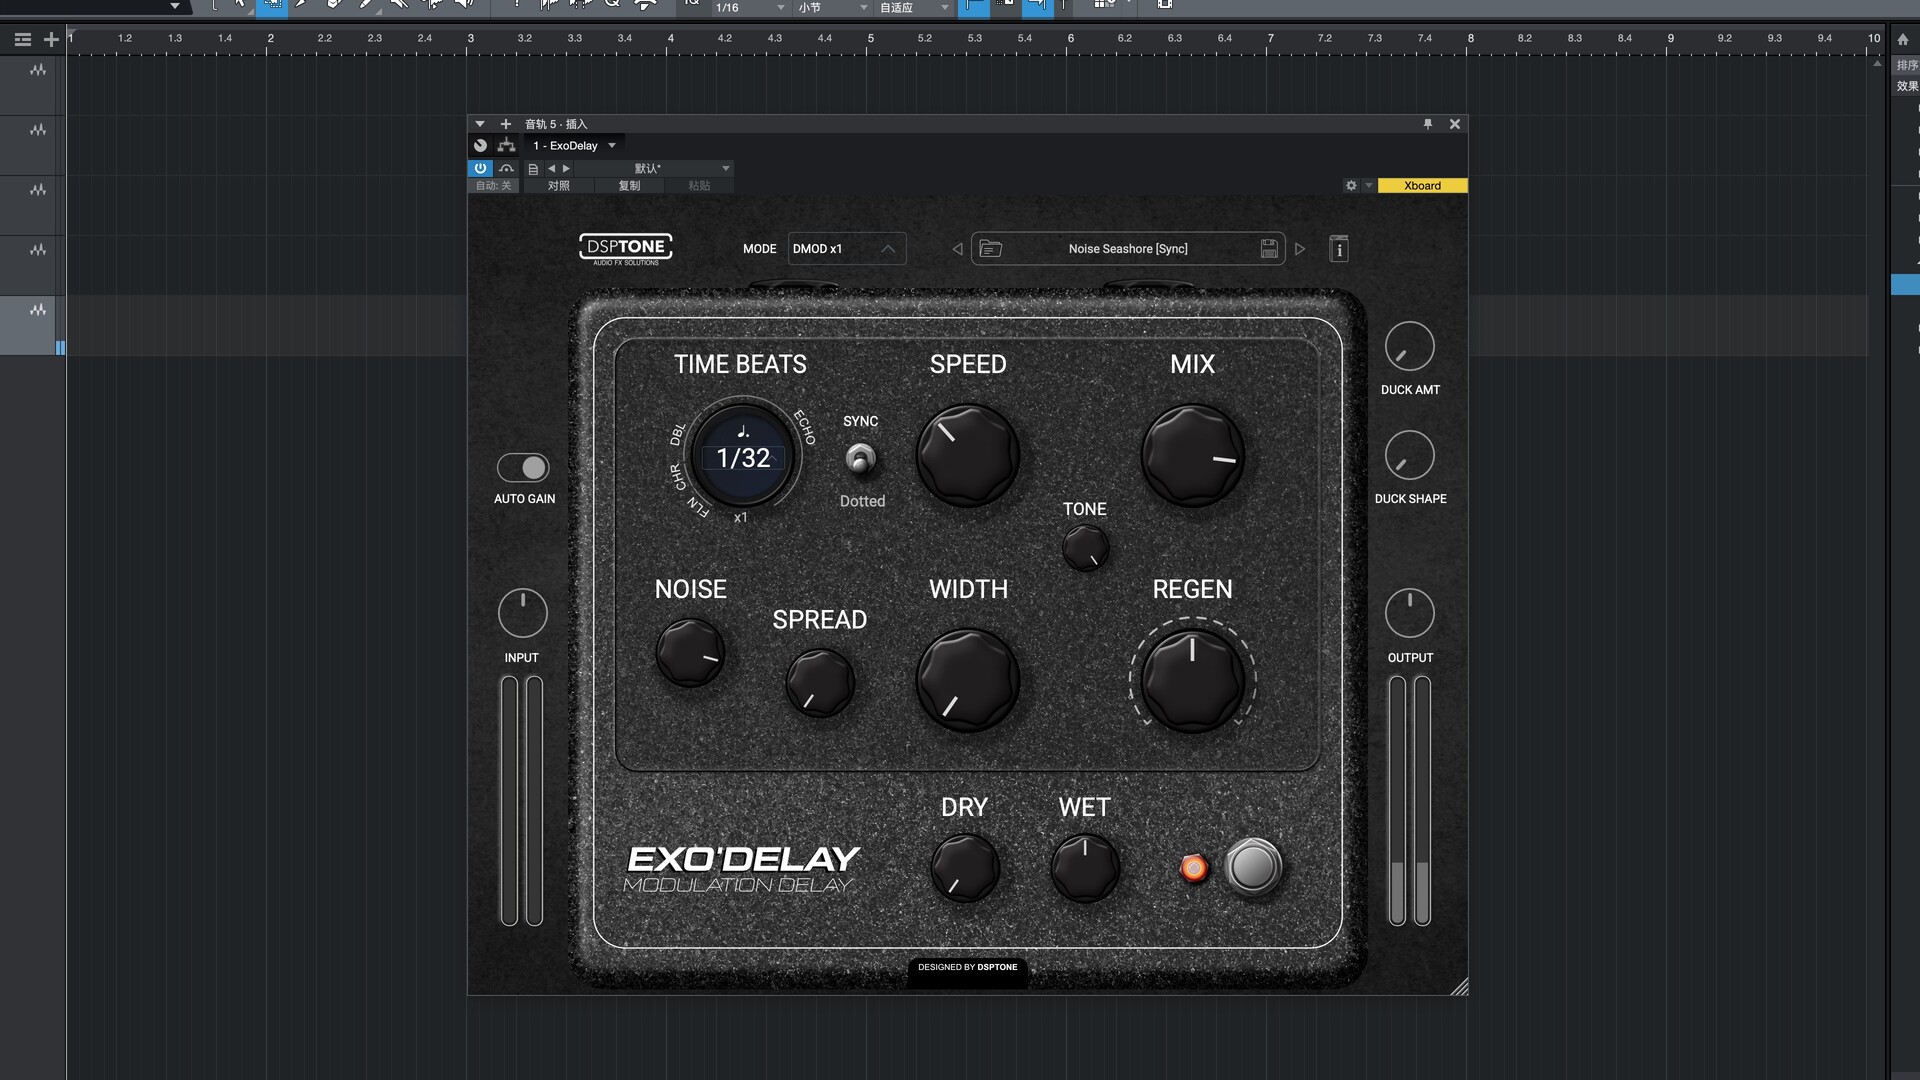Screen dimensions: 1920x1080
Task: Open the MODE dropdown showing DMOD x1
Action: coord(846,249)
